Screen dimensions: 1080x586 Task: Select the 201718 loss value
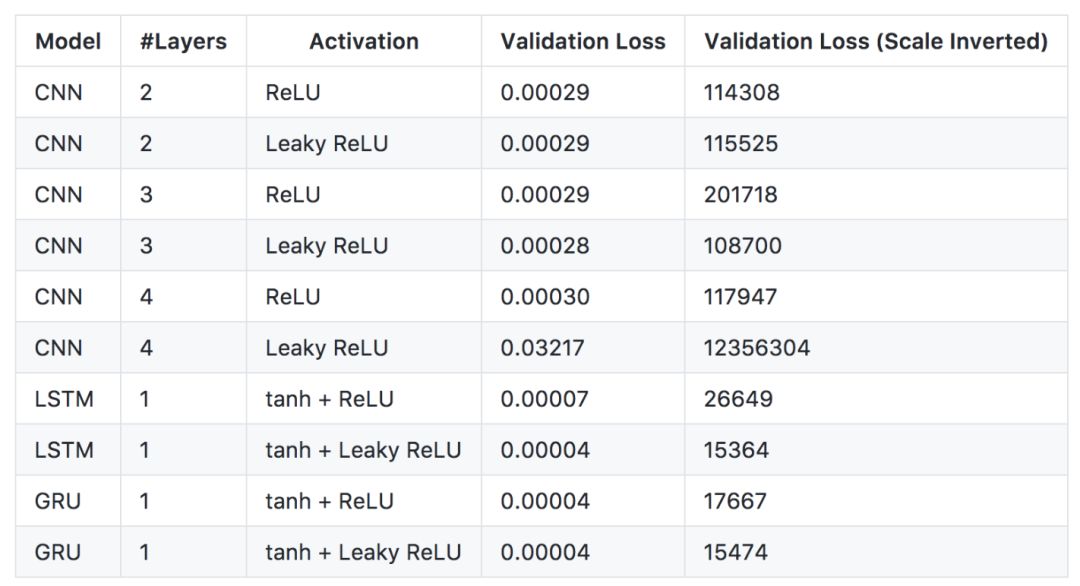740,194
